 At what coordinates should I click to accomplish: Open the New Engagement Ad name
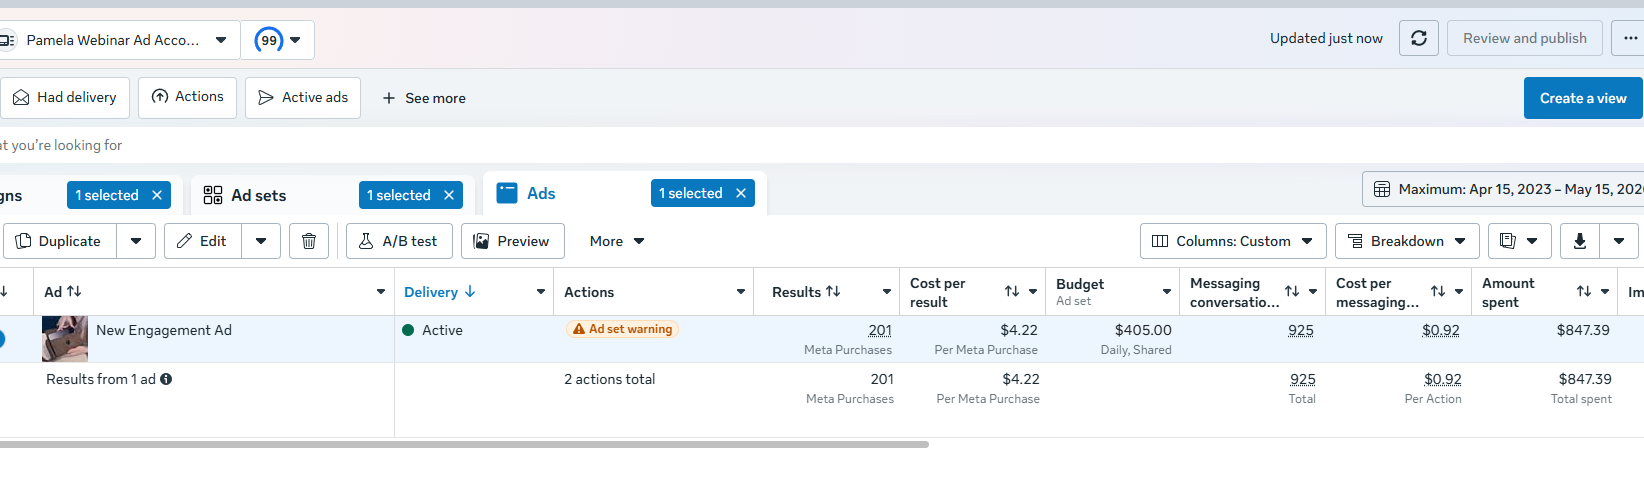pos(164,330)
